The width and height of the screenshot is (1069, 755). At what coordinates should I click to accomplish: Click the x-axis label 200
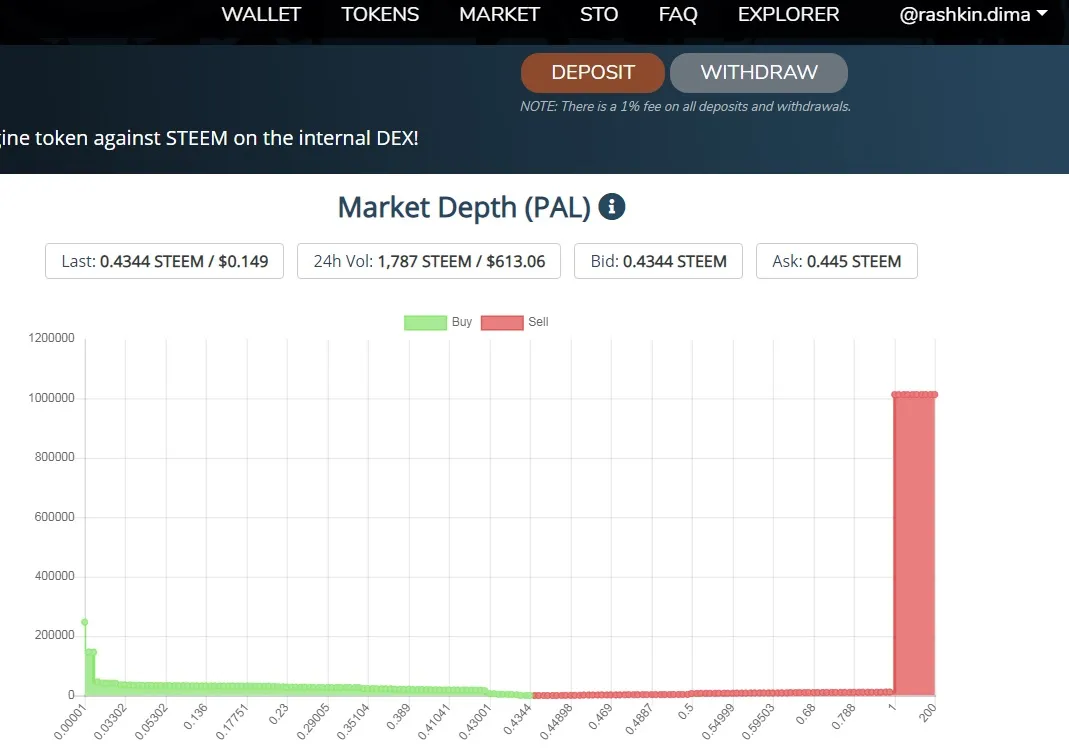point(927,713)
